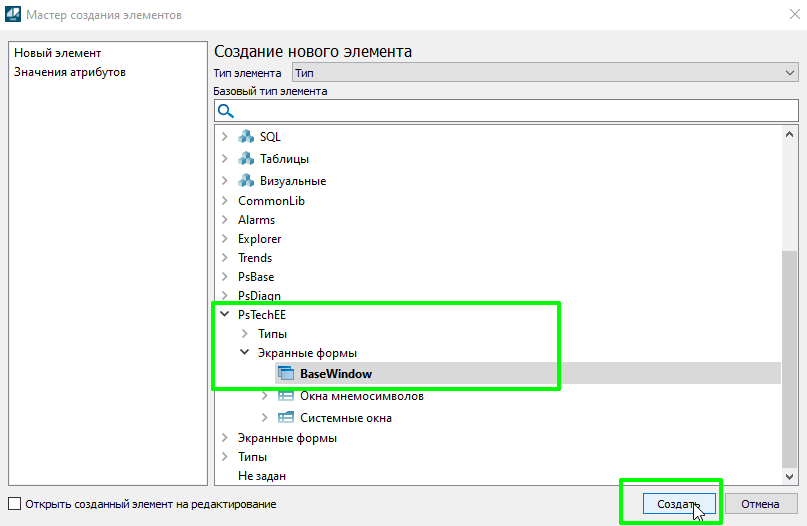Click the wizard app icon in title bar
The image size is (807, 526).
[12, 15]
